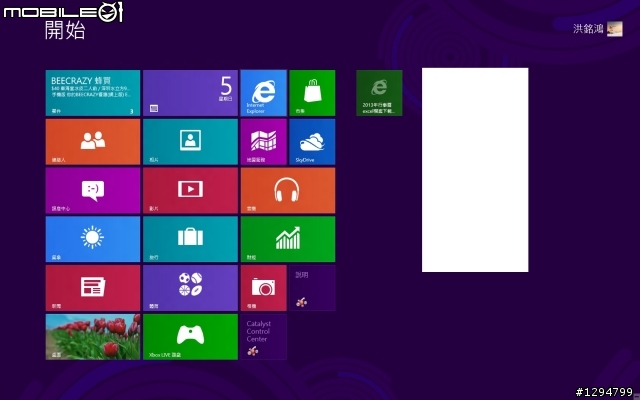The height and width of the screenshot is (400, 640).
Task: Open the Video play-button tile
Action: pos(190,191)
